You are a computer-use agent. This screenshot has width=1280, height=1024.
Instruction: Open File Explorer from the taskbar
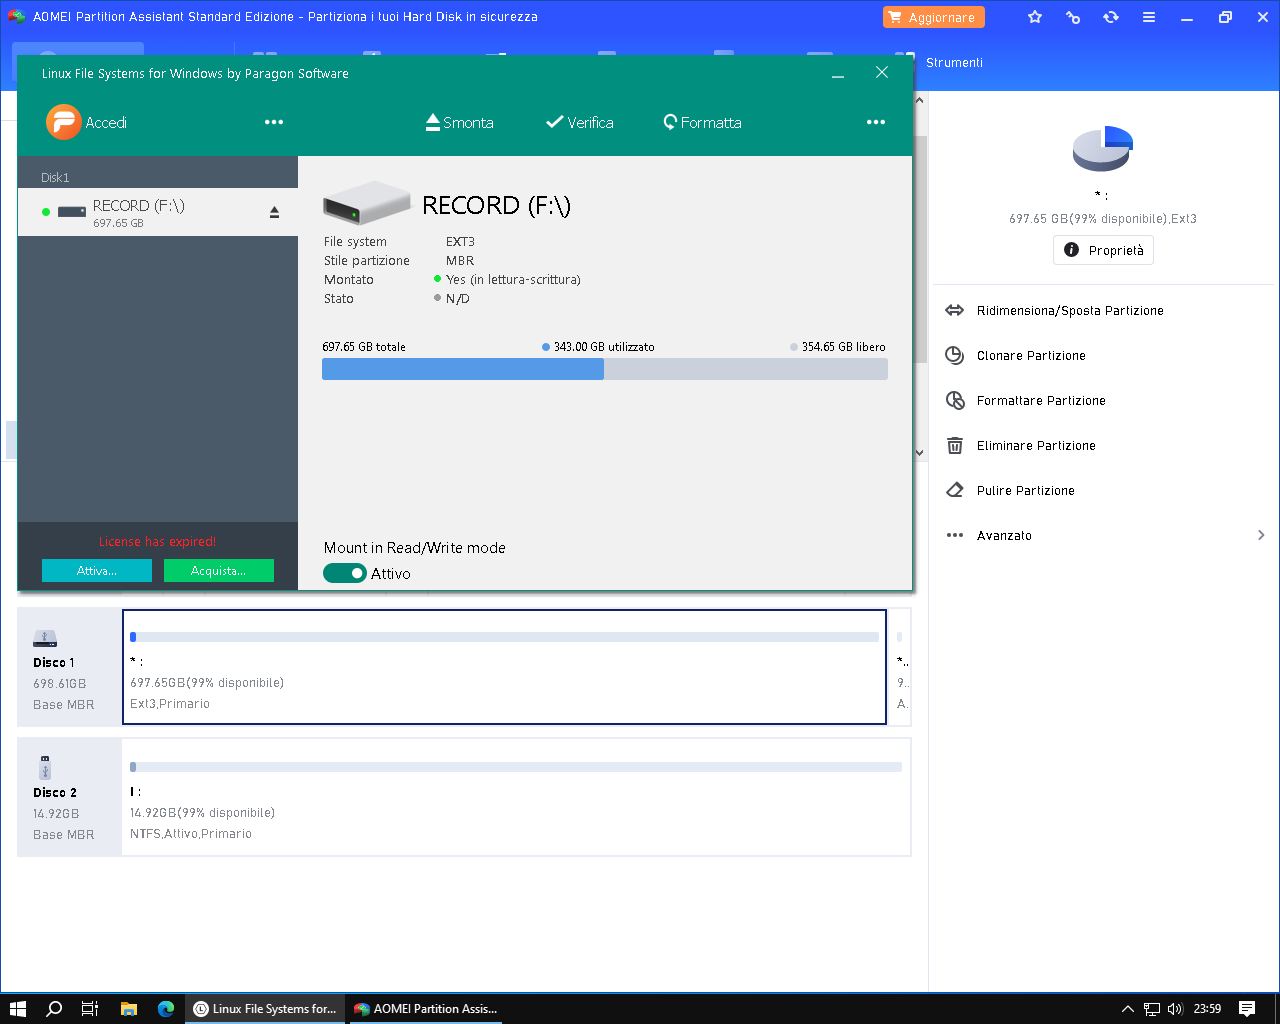pyautogui.click(x=128, y=1009)
